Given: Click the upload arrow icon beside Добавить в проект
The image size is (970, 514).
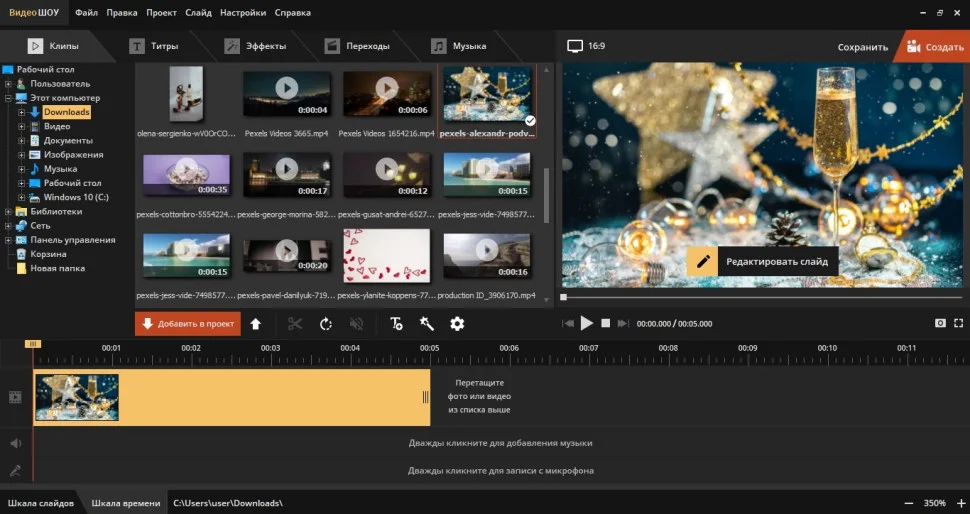Looking at the screenshot, I should pyautogui.click(x=256, y=324).
